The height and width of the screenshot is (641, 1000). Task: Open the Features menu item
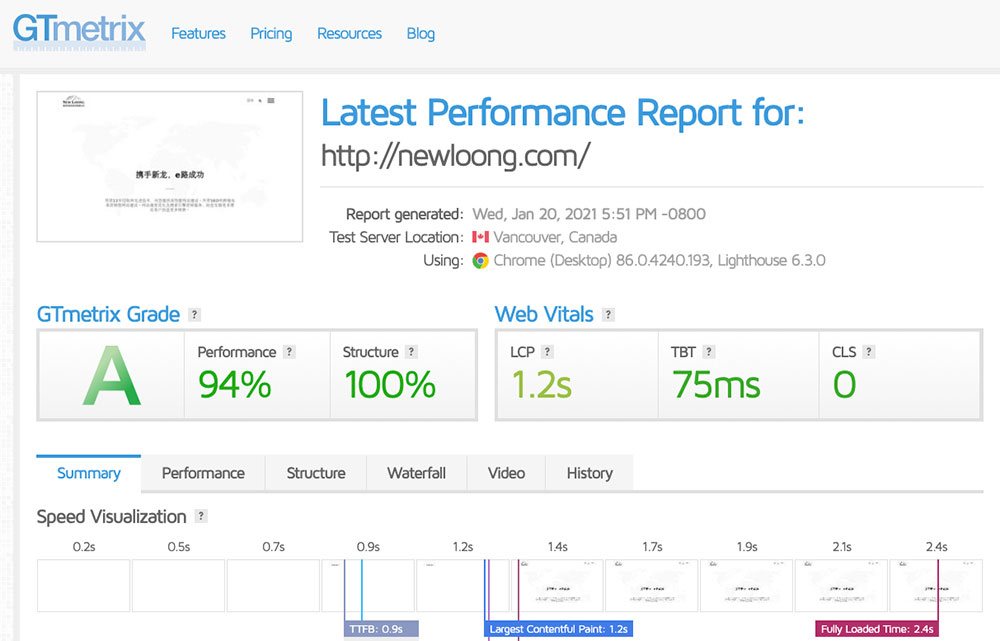click(198, 34)
